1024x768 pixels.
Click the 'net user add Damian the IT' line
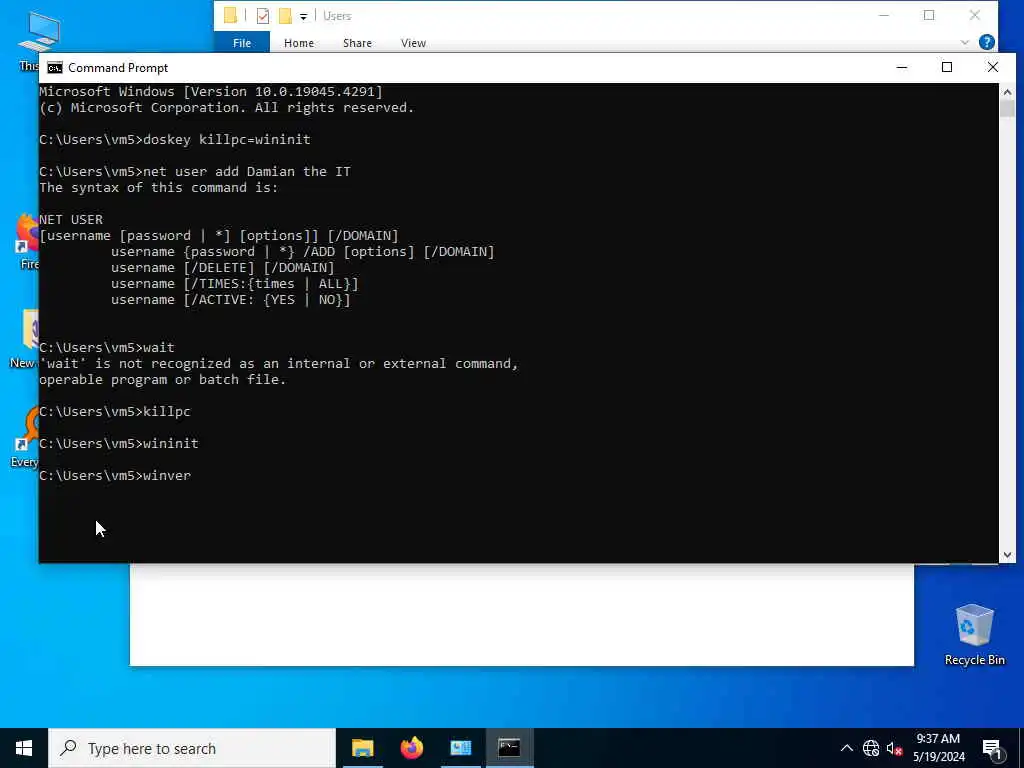click(195, 171)
